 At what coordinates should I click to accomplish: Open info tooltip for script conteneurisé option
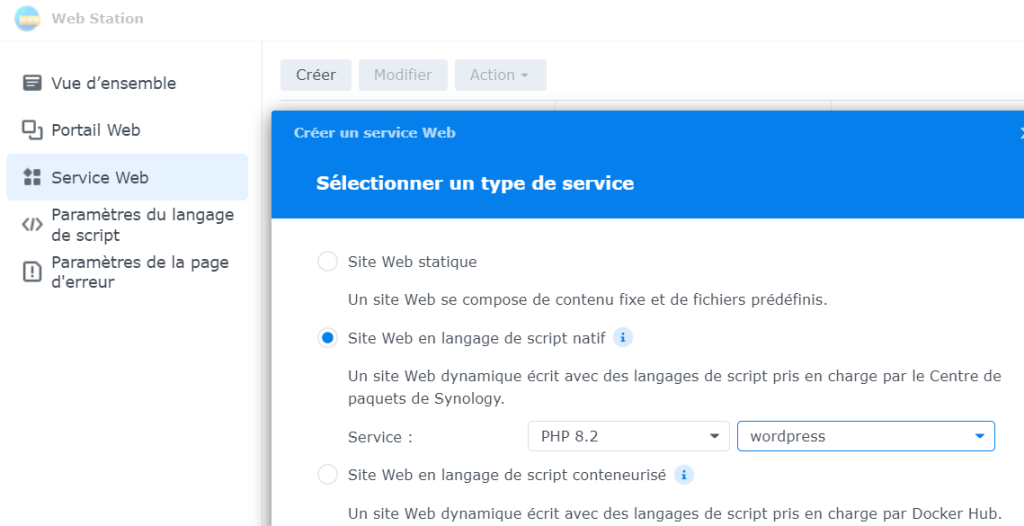684,475
